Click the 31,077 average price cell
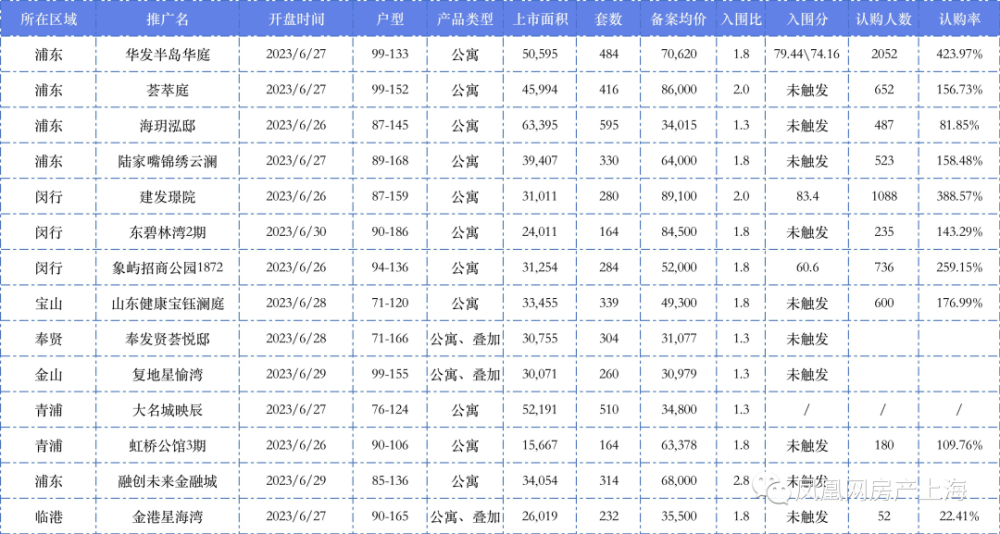Screen dimensions: 1000x534 tap(678, 339)
